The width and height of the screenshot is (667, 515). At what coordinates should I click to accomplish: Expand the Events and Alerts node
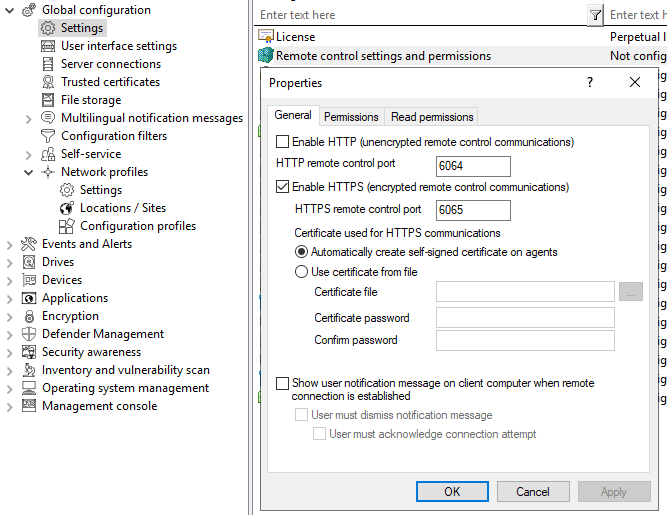(10, 244)
